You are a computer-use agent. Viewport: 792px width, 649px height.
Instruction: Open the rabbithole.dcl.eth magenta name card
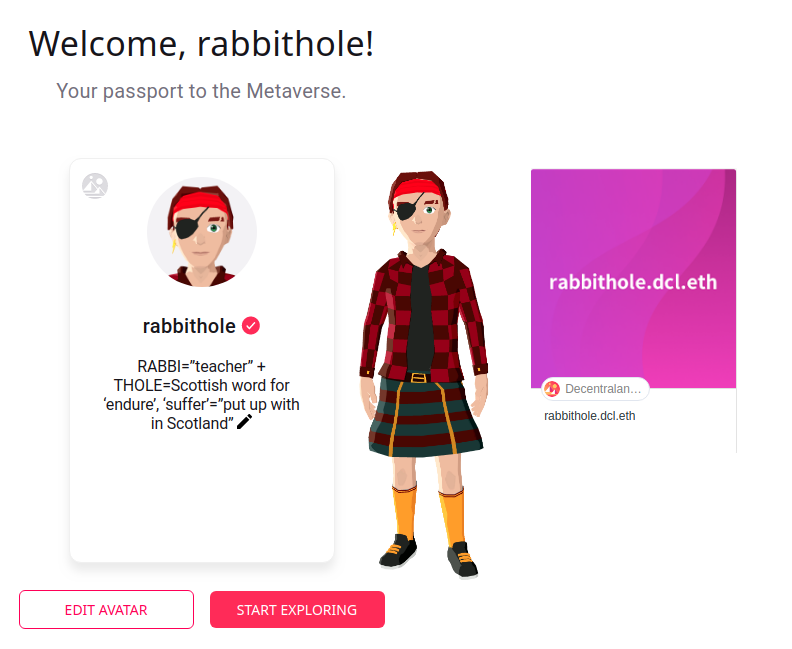point(633,278)
